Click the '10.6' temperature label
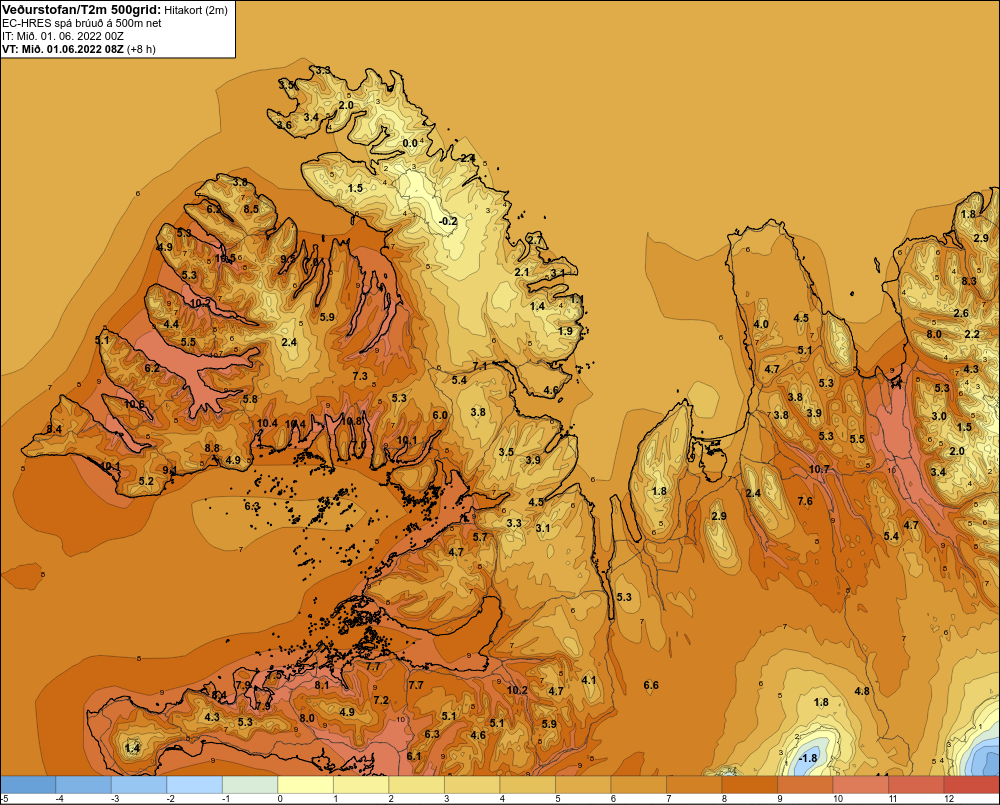1000x805 pixels. [x=134, y=404]
